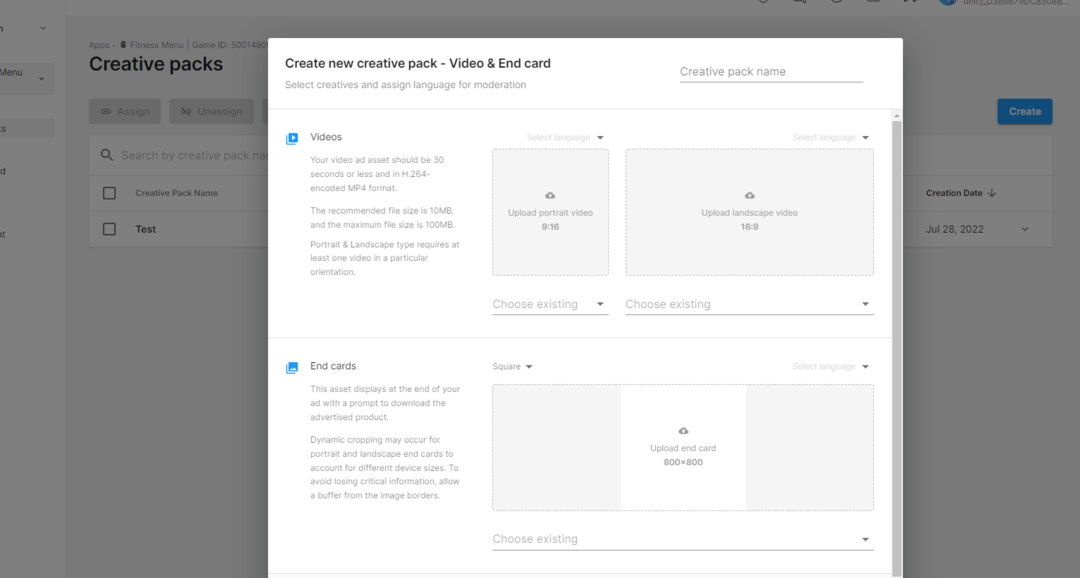Screen dimensions: 1080x578
Task: Expand the sidebar top chevron dropdown
Action: tap(43, 29)
